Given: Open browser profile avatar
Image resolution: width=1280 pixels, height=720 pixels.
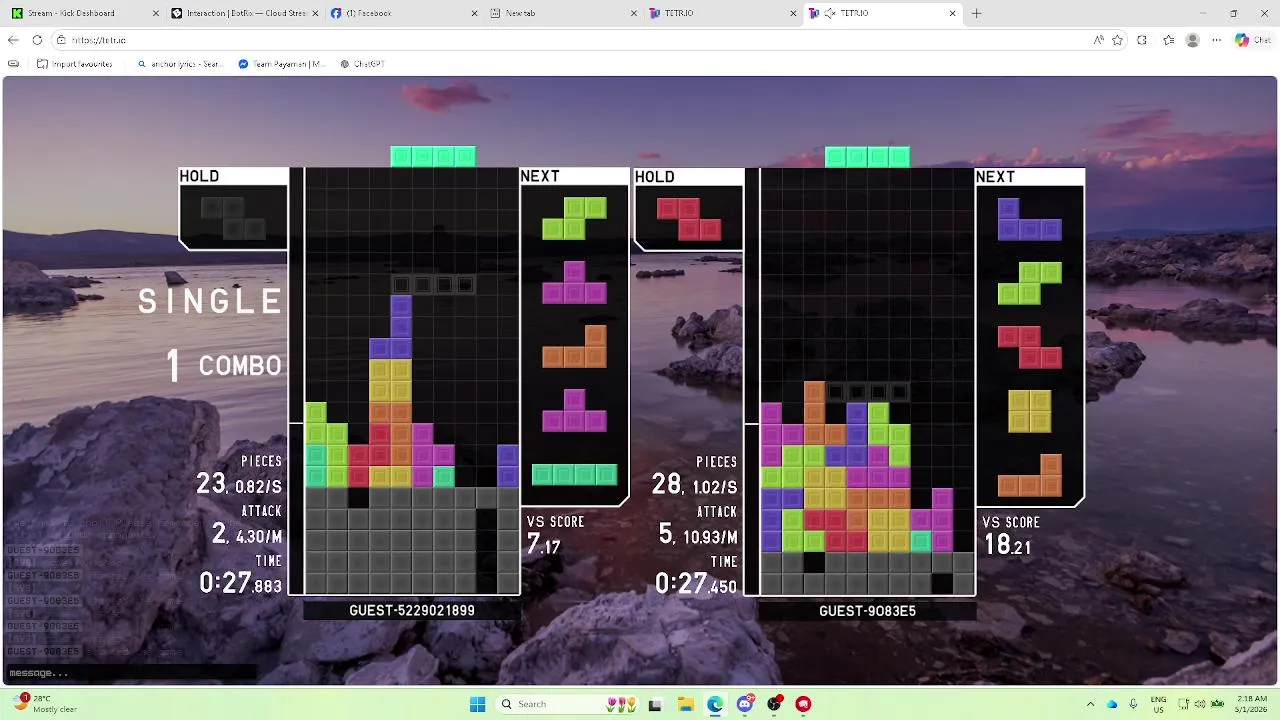Looking at the screenshot, I should click(1192, 40).
